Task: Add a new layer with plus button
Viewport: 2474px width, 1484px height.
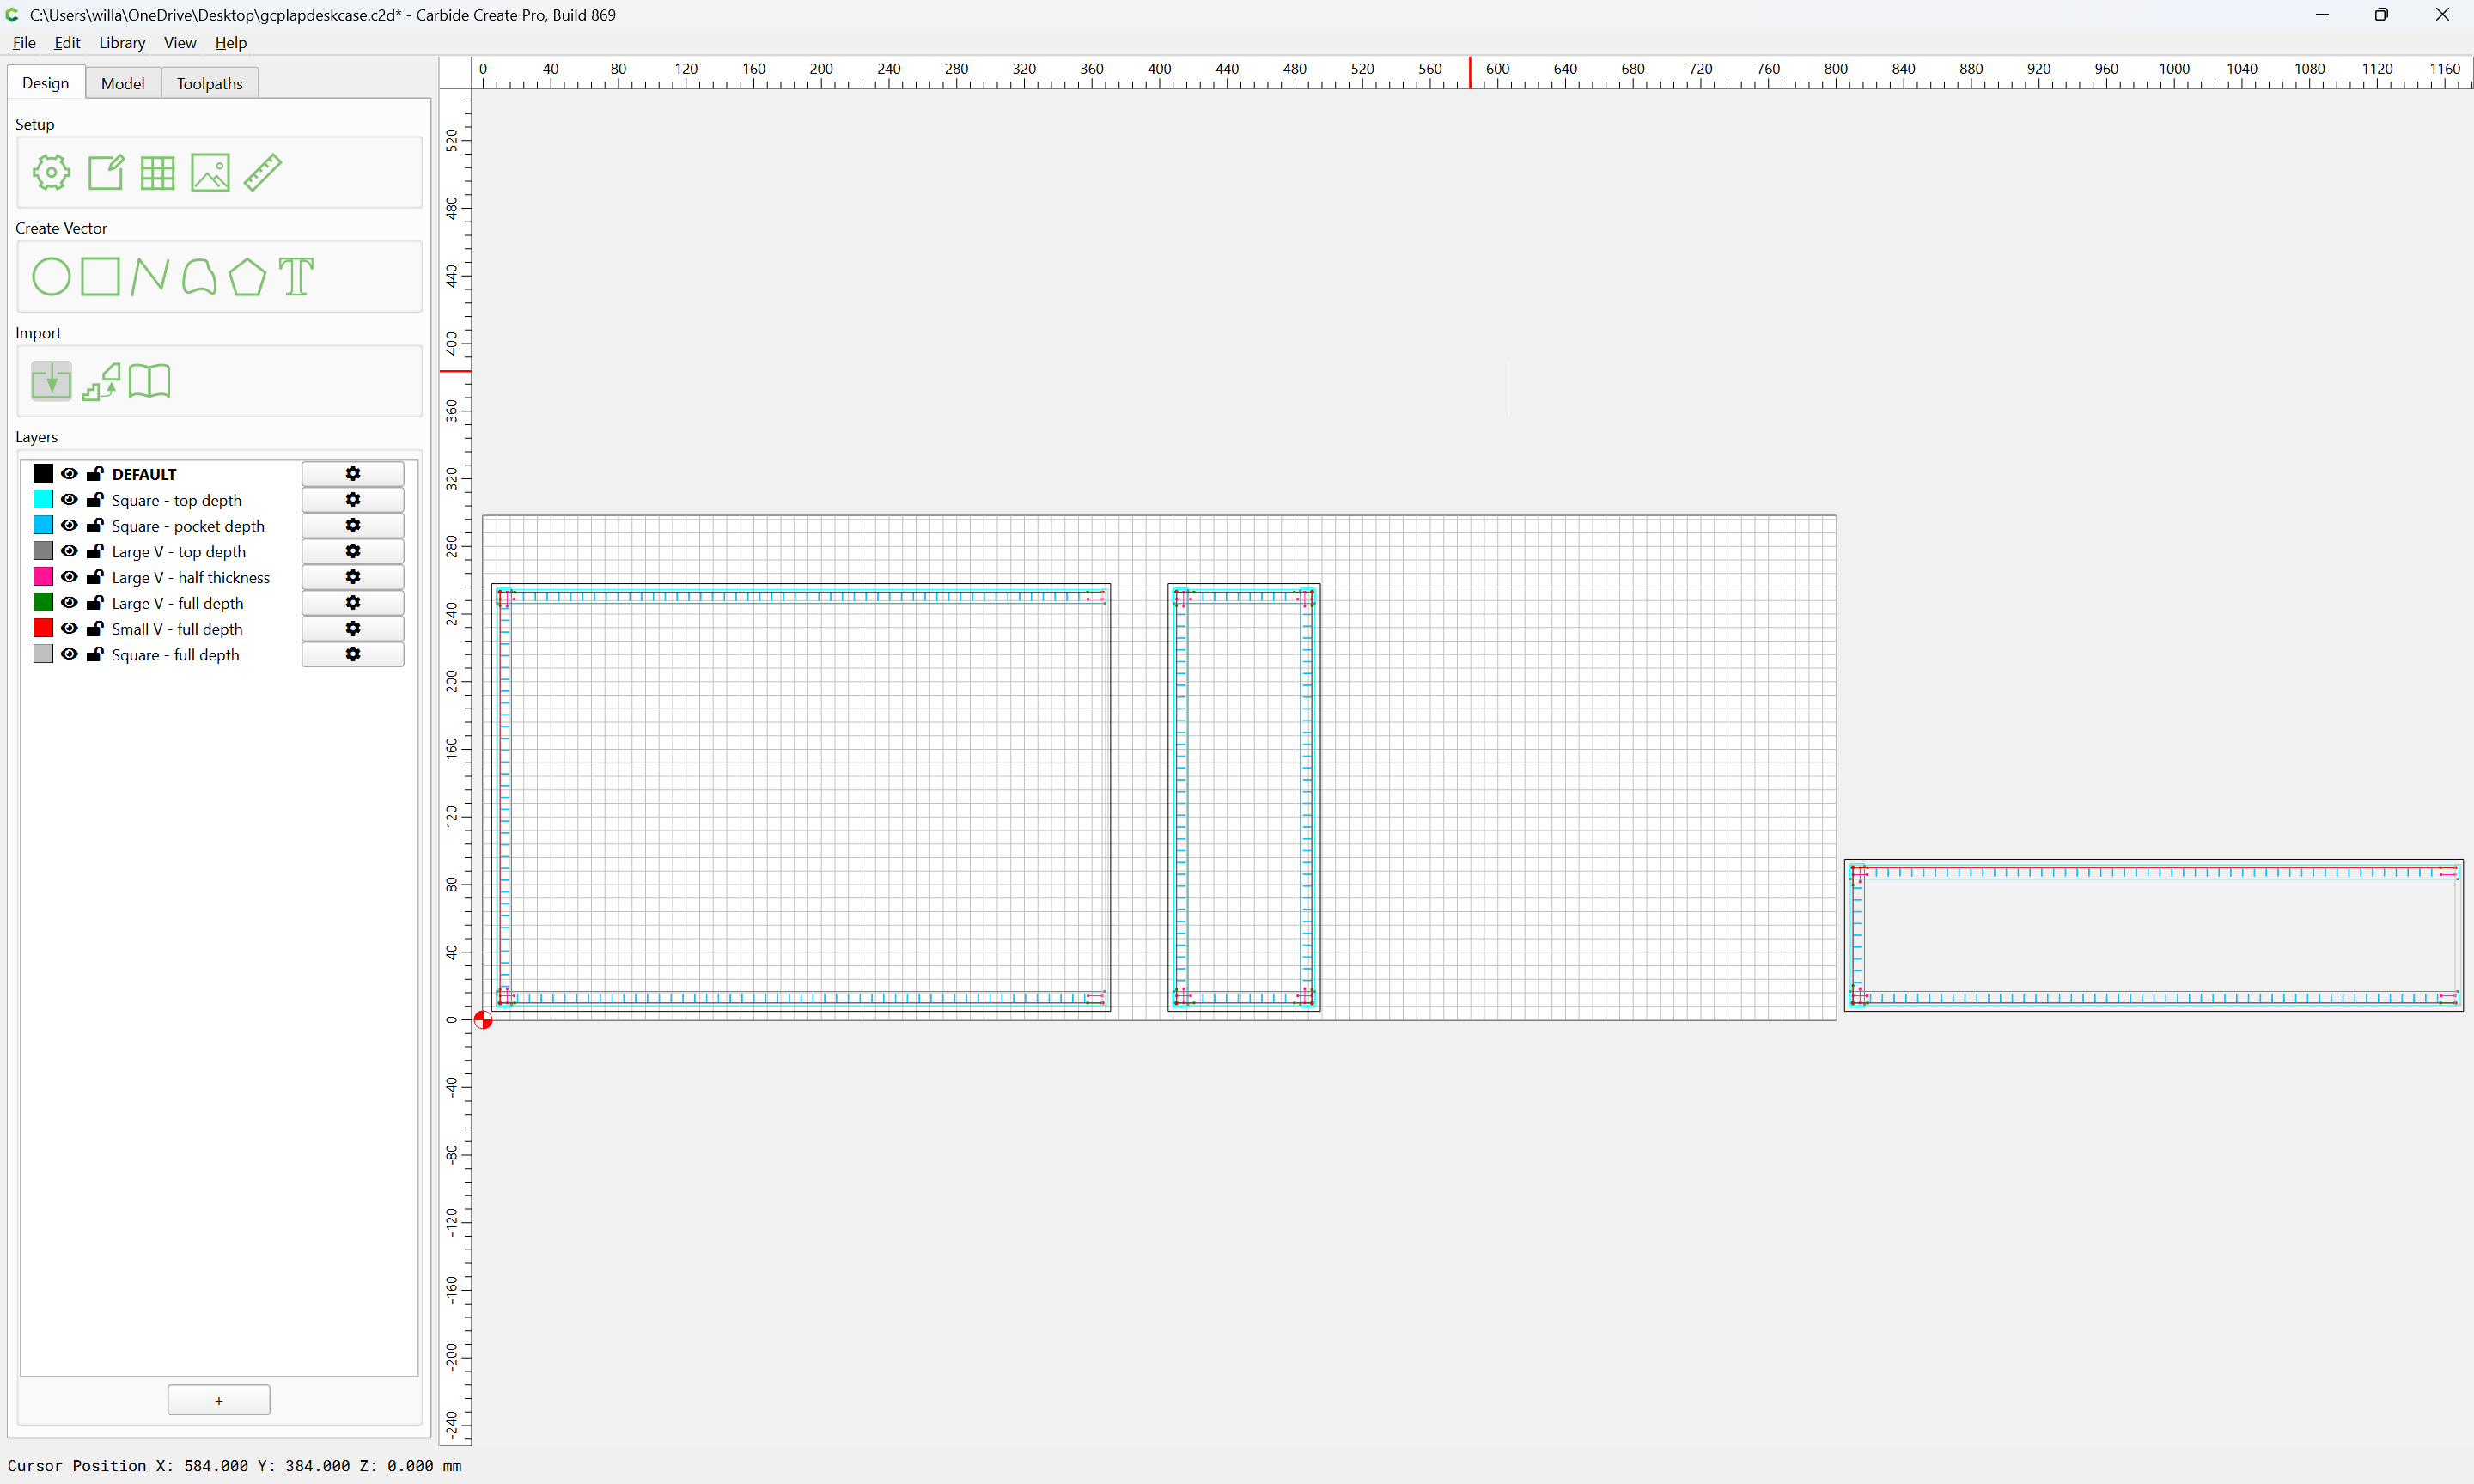Action: click(219, 1400)
